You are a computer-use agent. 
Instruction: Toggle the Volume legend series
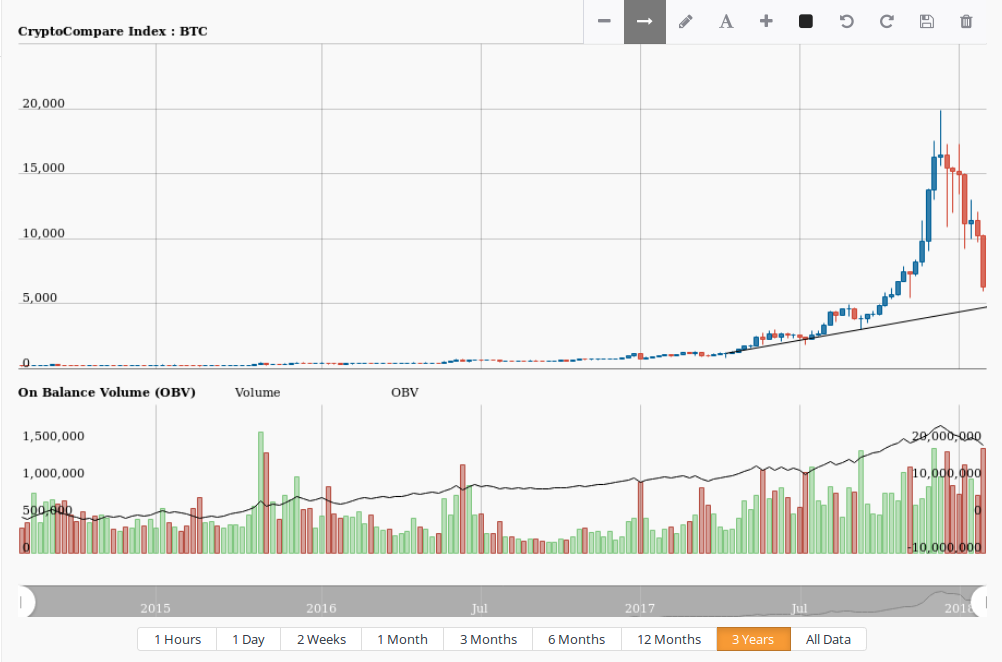coord(257,392)
